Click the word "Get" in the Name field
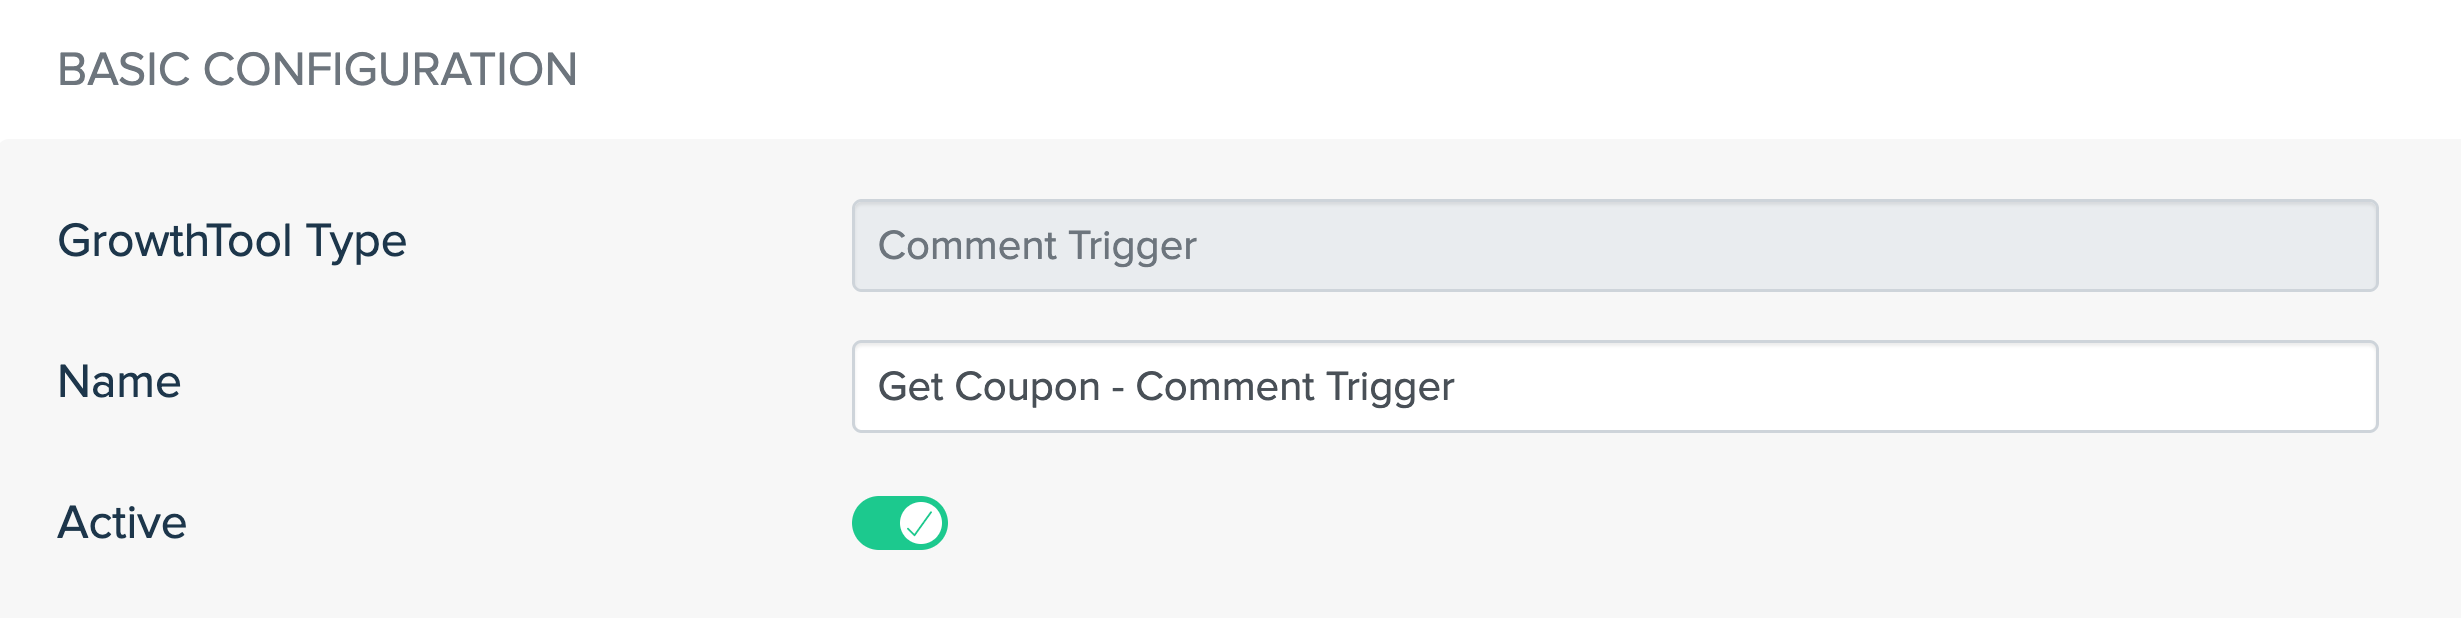Screen dimensions: 2461x618 [x=910, y=387]
